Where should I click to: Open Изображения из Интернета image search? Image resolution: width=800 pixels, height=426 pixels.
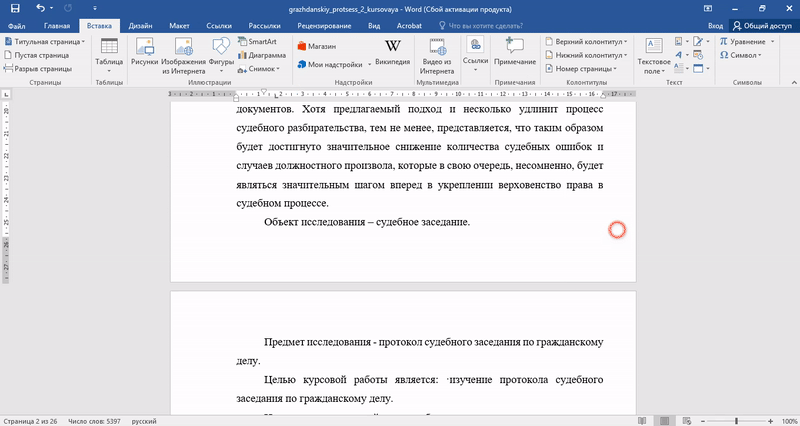(x=183, y=56)
